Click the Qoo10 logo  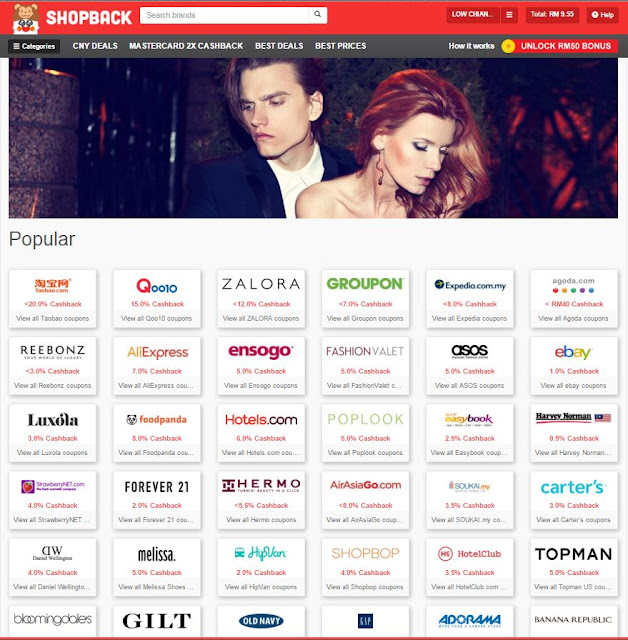(157, 286)
